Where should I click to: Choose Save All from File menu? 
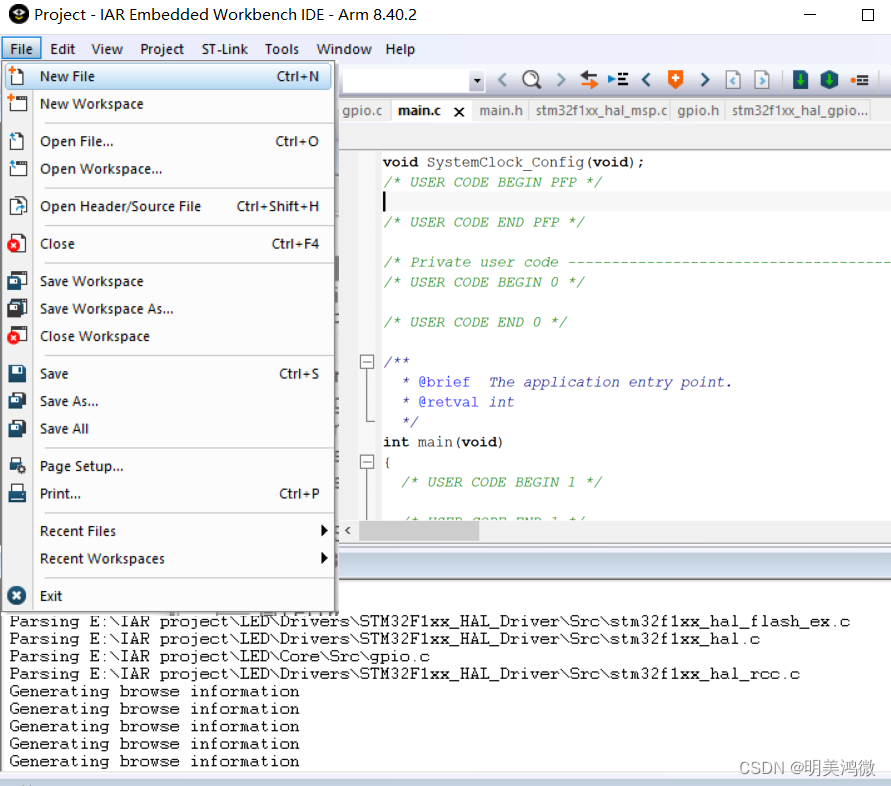(168, 429)
